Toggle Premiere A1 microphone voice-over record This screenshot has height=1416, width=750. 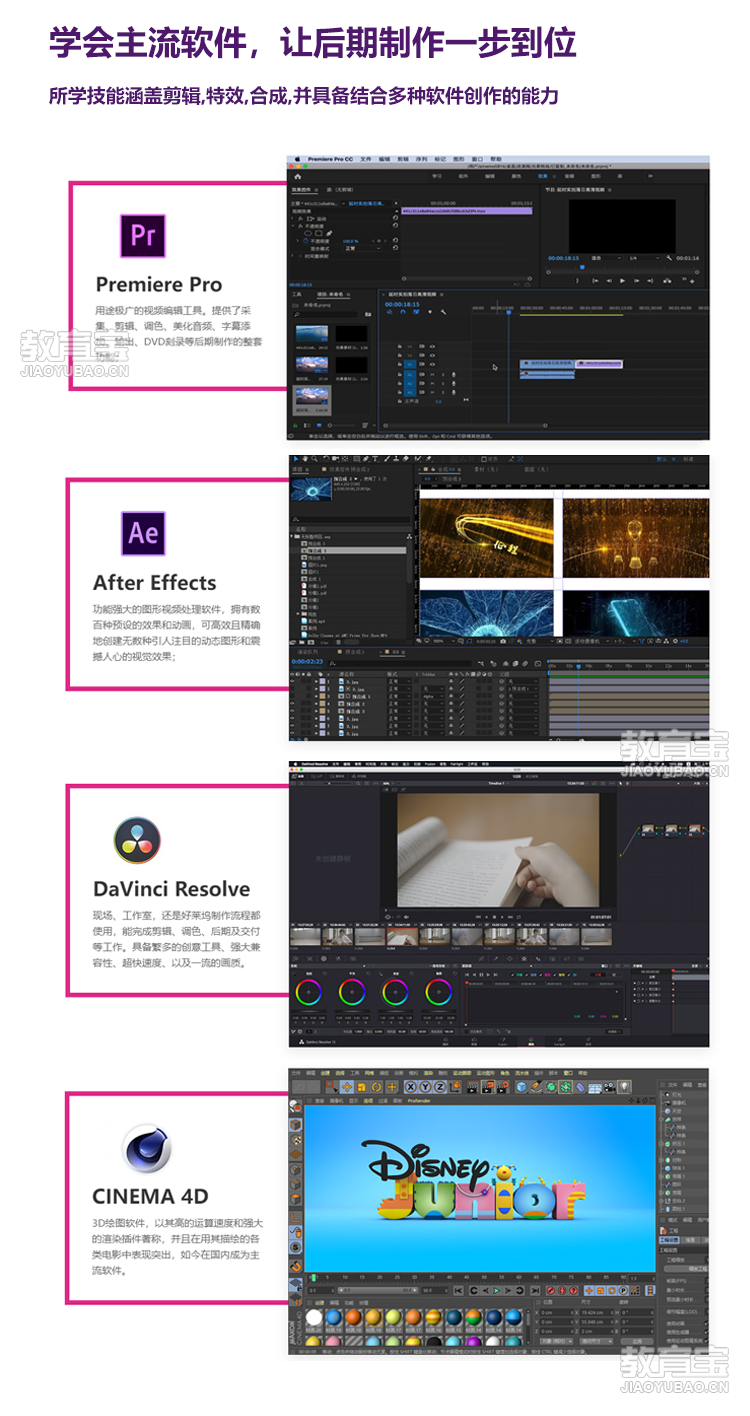point(454,374)
